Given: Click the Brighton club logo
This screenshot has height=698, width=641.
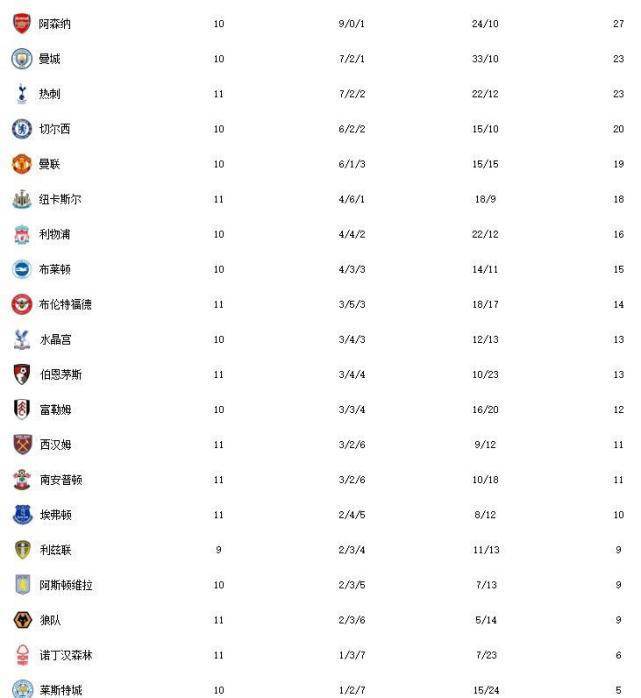Looking at the screenshot, I should [21, 269].
